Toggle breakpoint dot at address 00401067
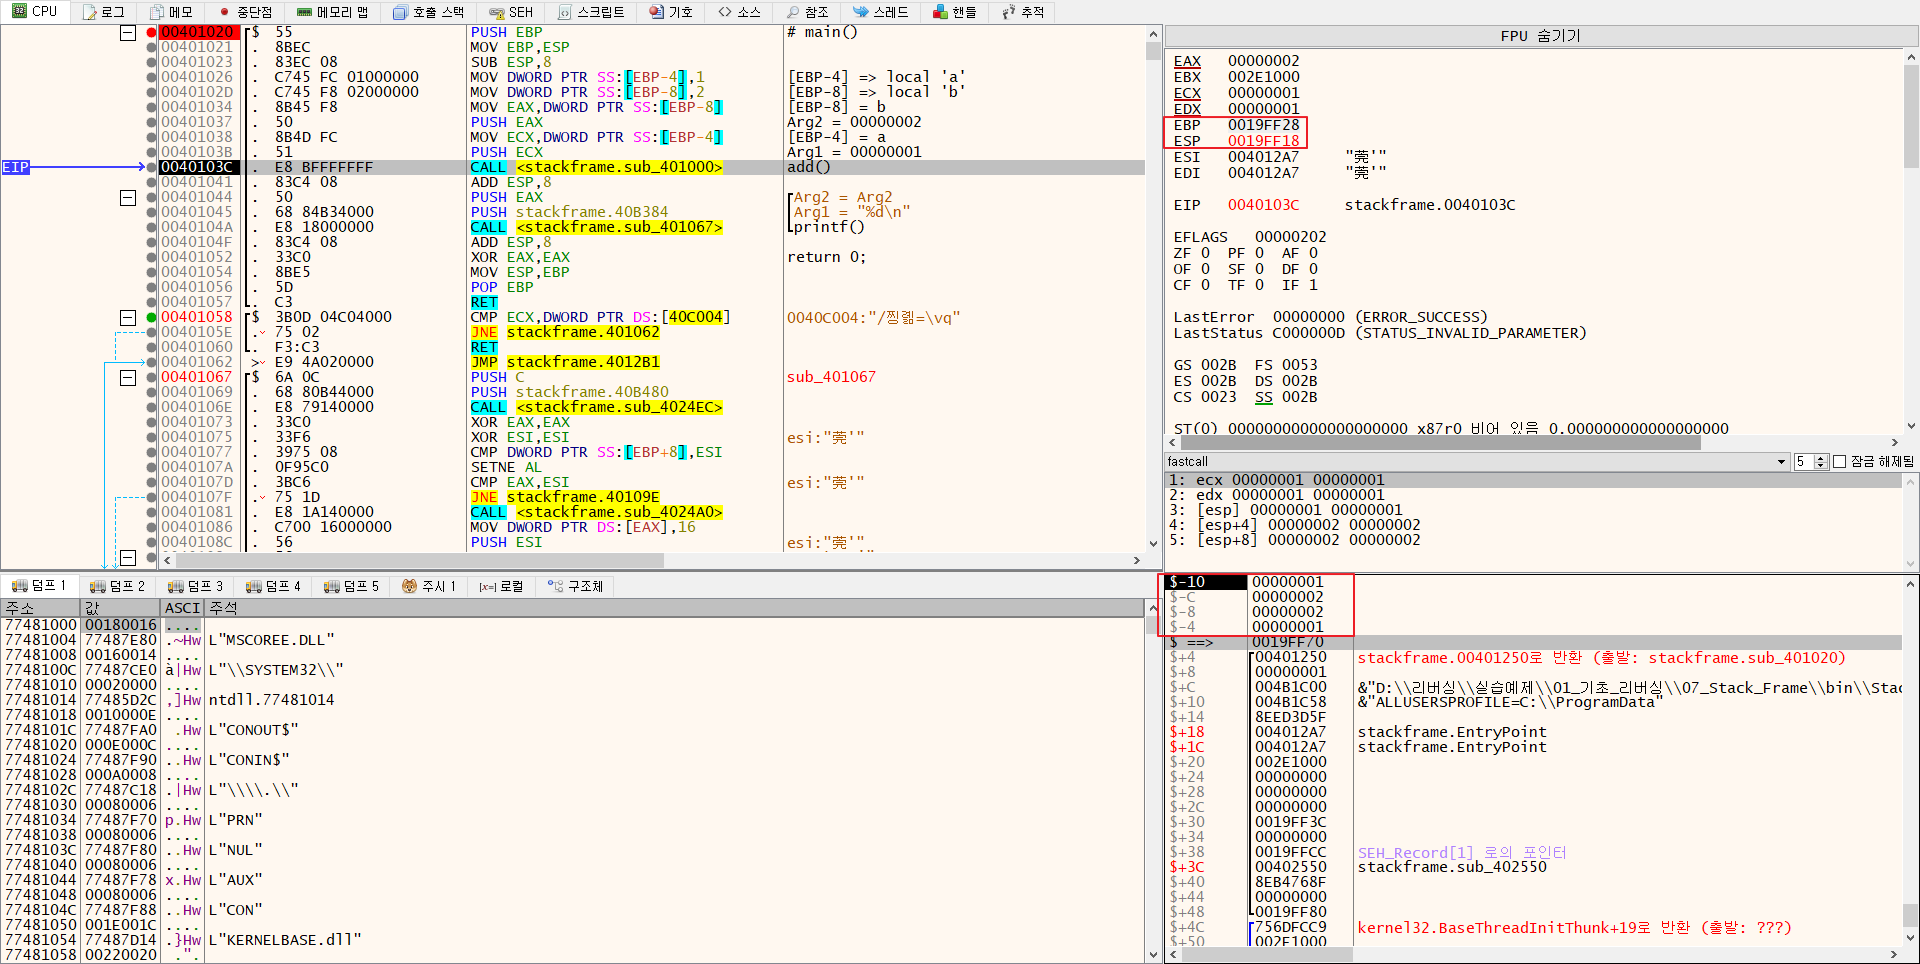The height and width of the screenshot is (964, 1920). coord(151,377)
